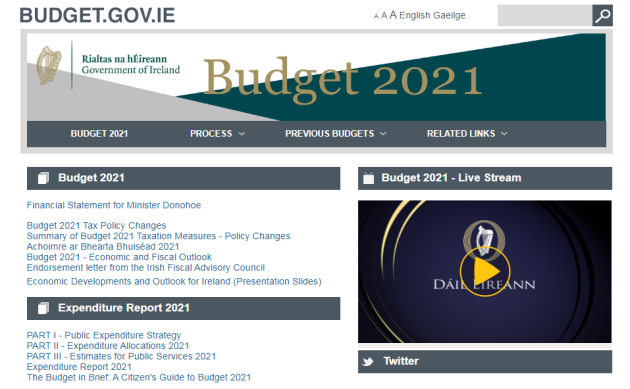The width and height of the screenshot is (630, 389).
Task: Click the harp logo in the banner
Action: (49, 66)
